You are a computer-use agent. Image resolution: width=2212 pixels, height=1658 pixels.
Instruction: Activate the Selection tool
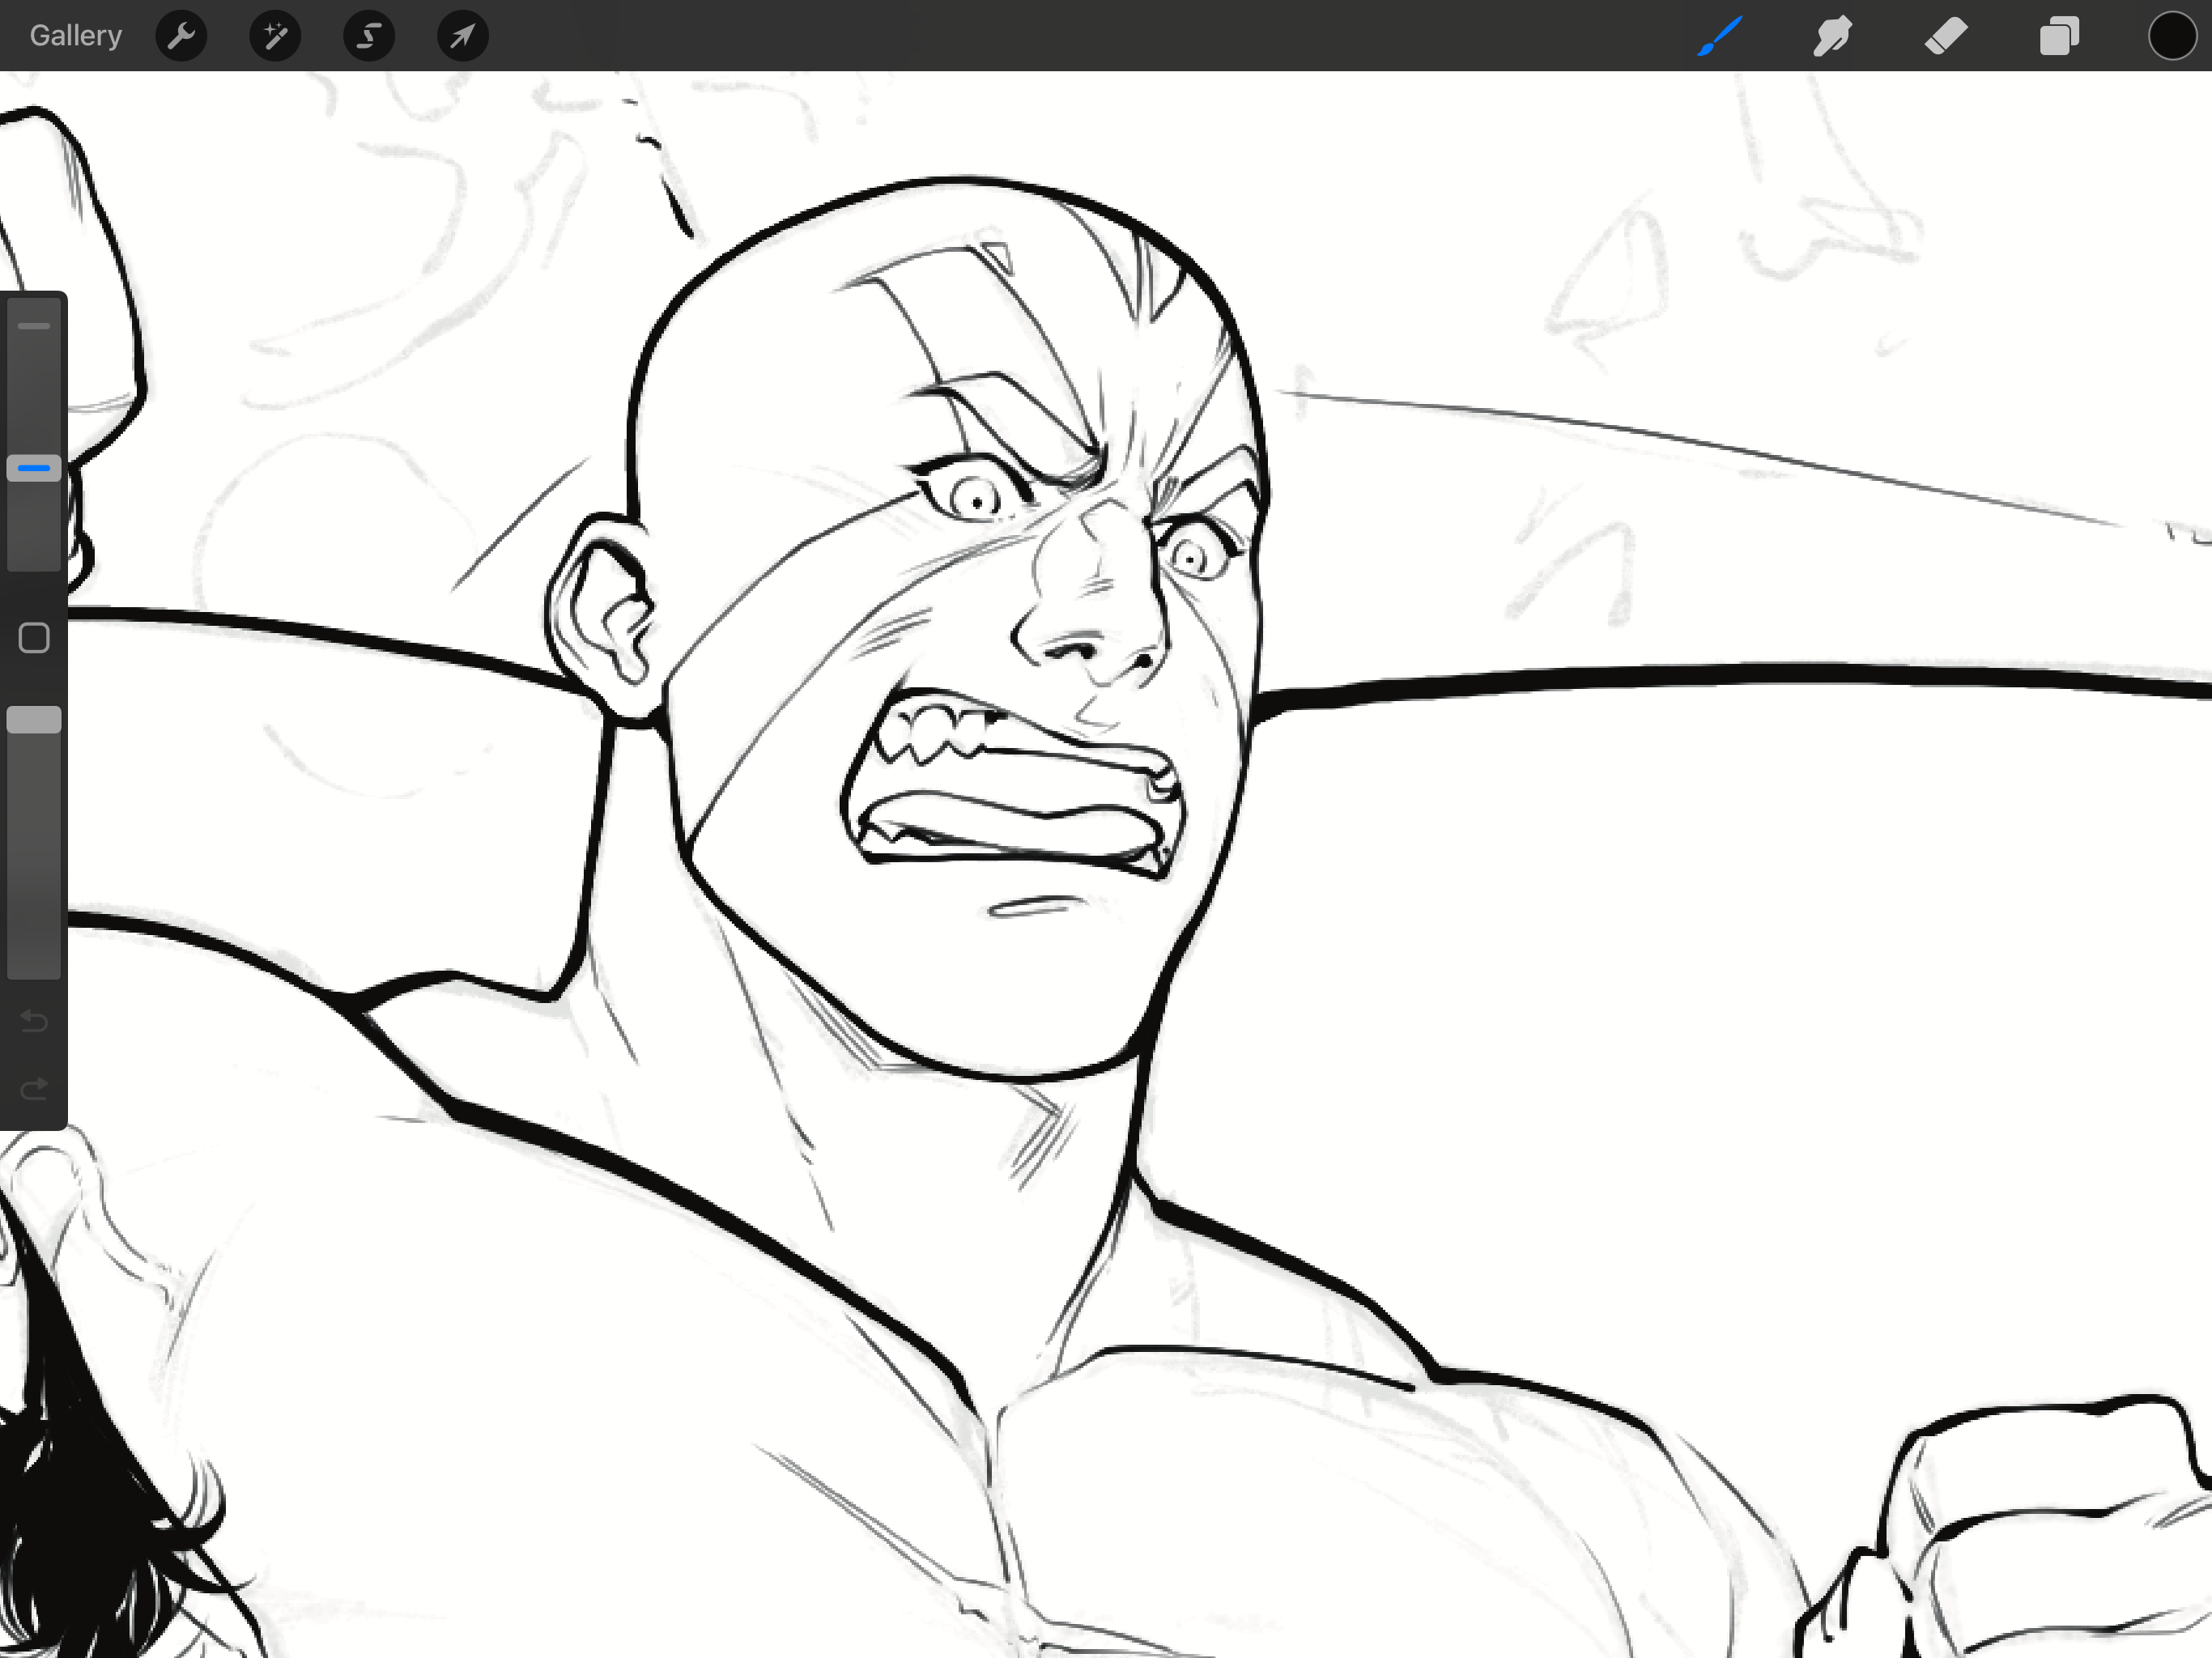pos(369,36)
